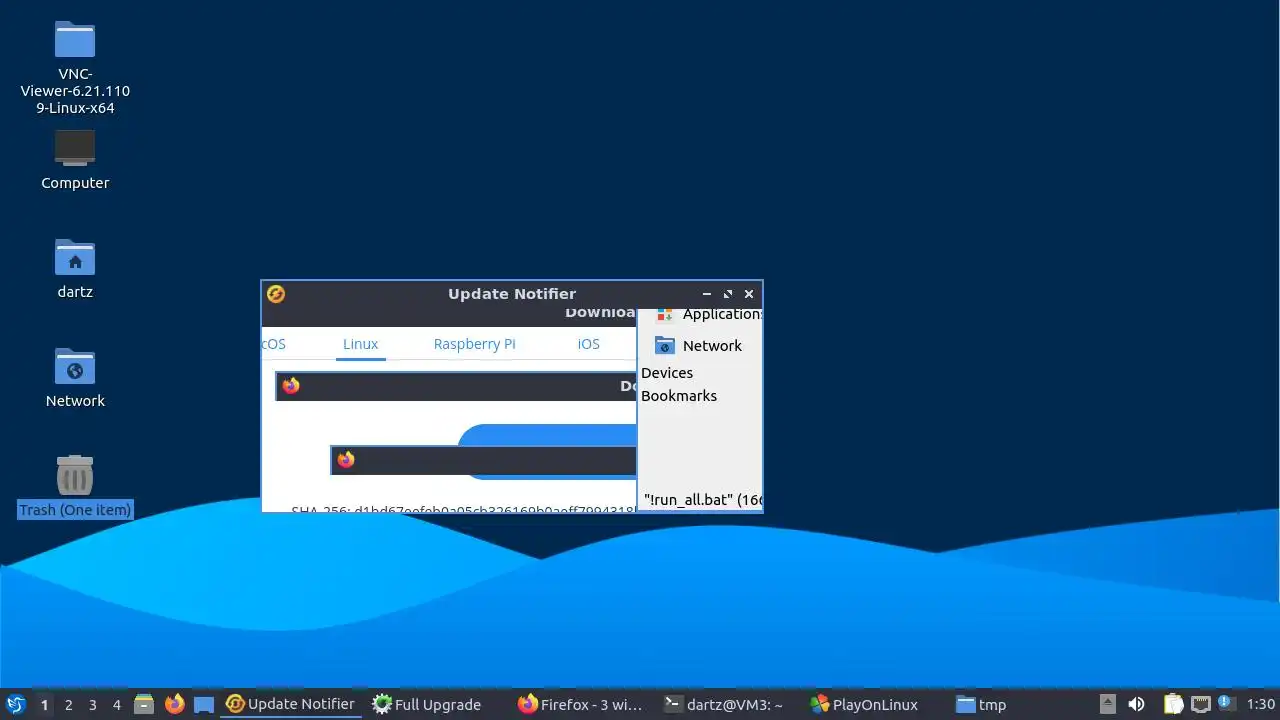Minimize the Update Notifier window

[707, 294]
